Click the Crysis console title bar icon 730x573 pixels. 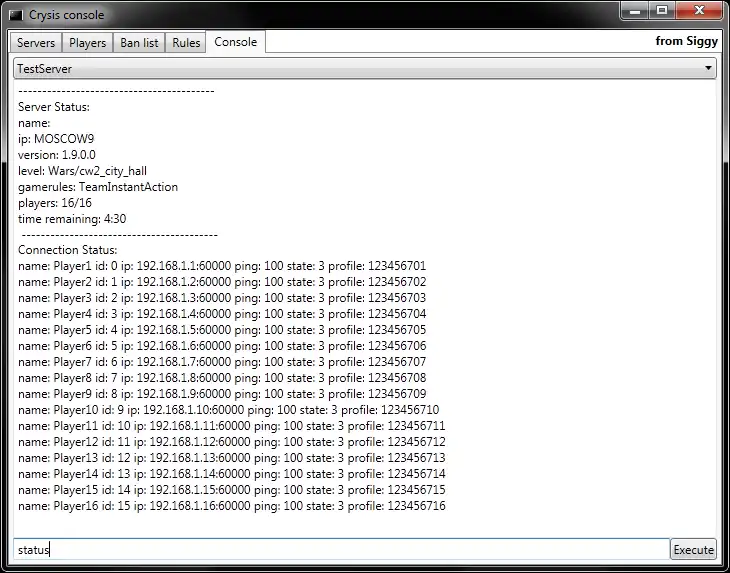pyautogui.click(x=16, y=15)
